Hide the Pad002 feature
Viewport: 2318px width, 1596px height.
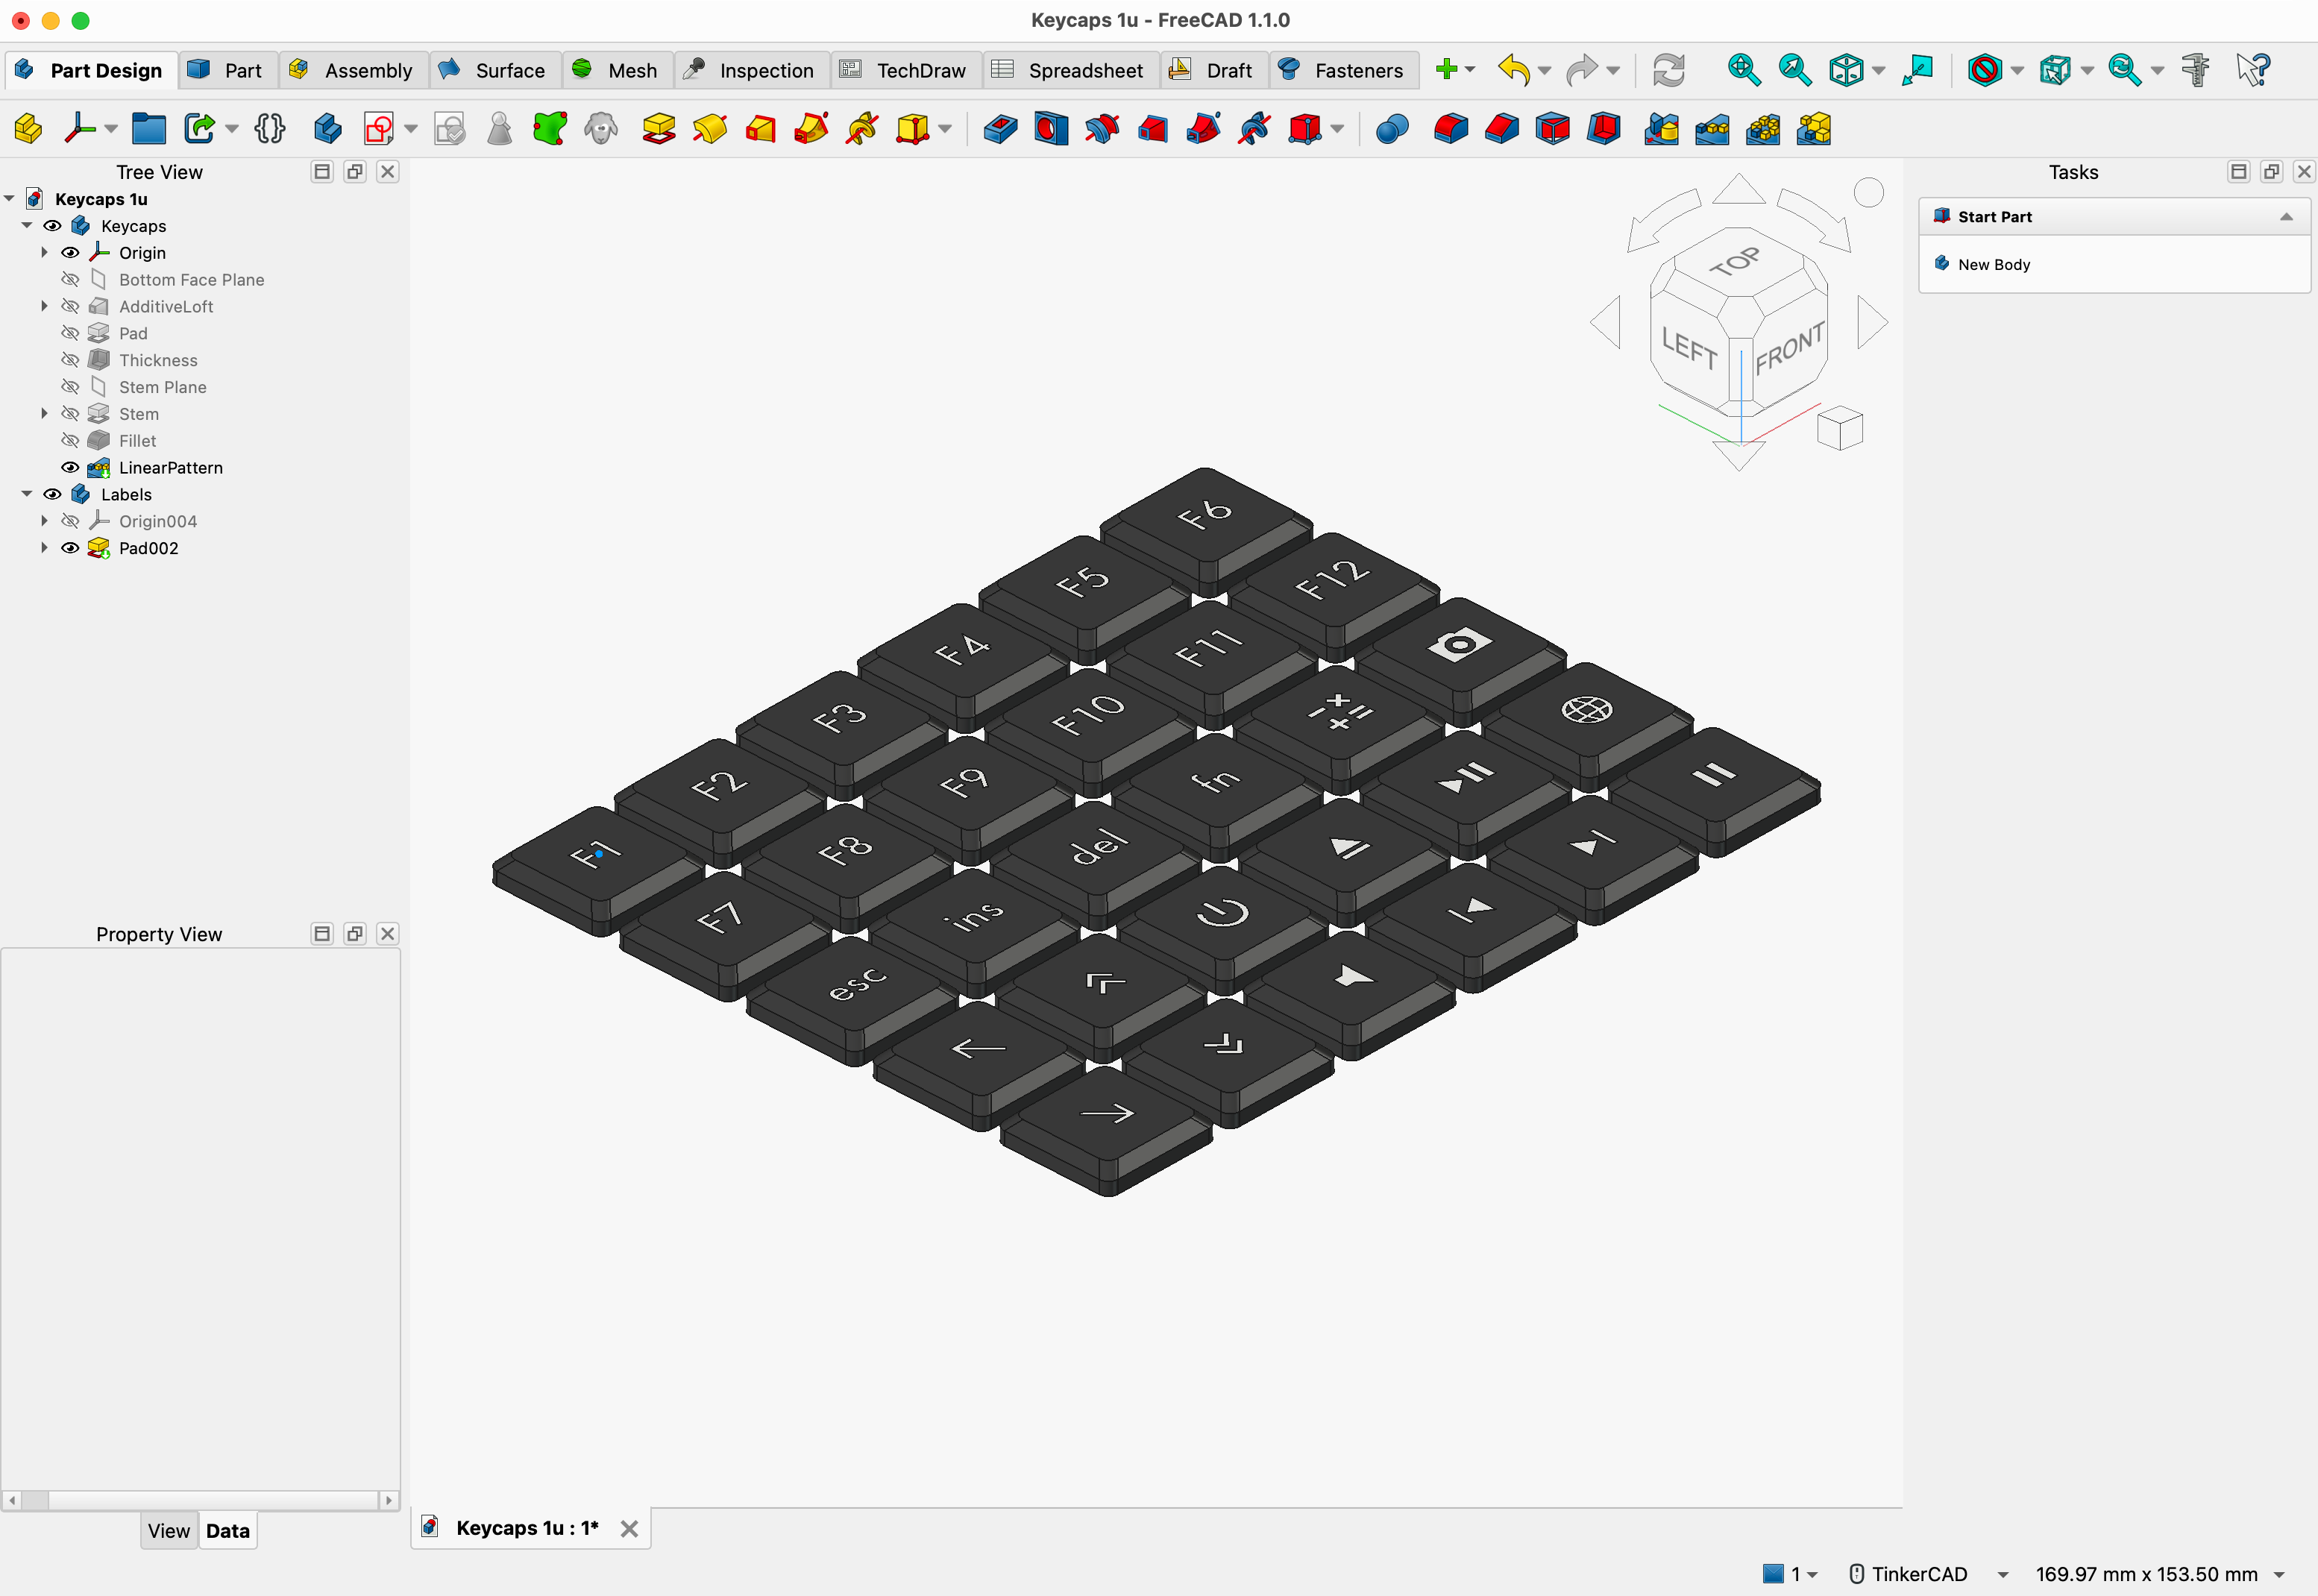70,548
